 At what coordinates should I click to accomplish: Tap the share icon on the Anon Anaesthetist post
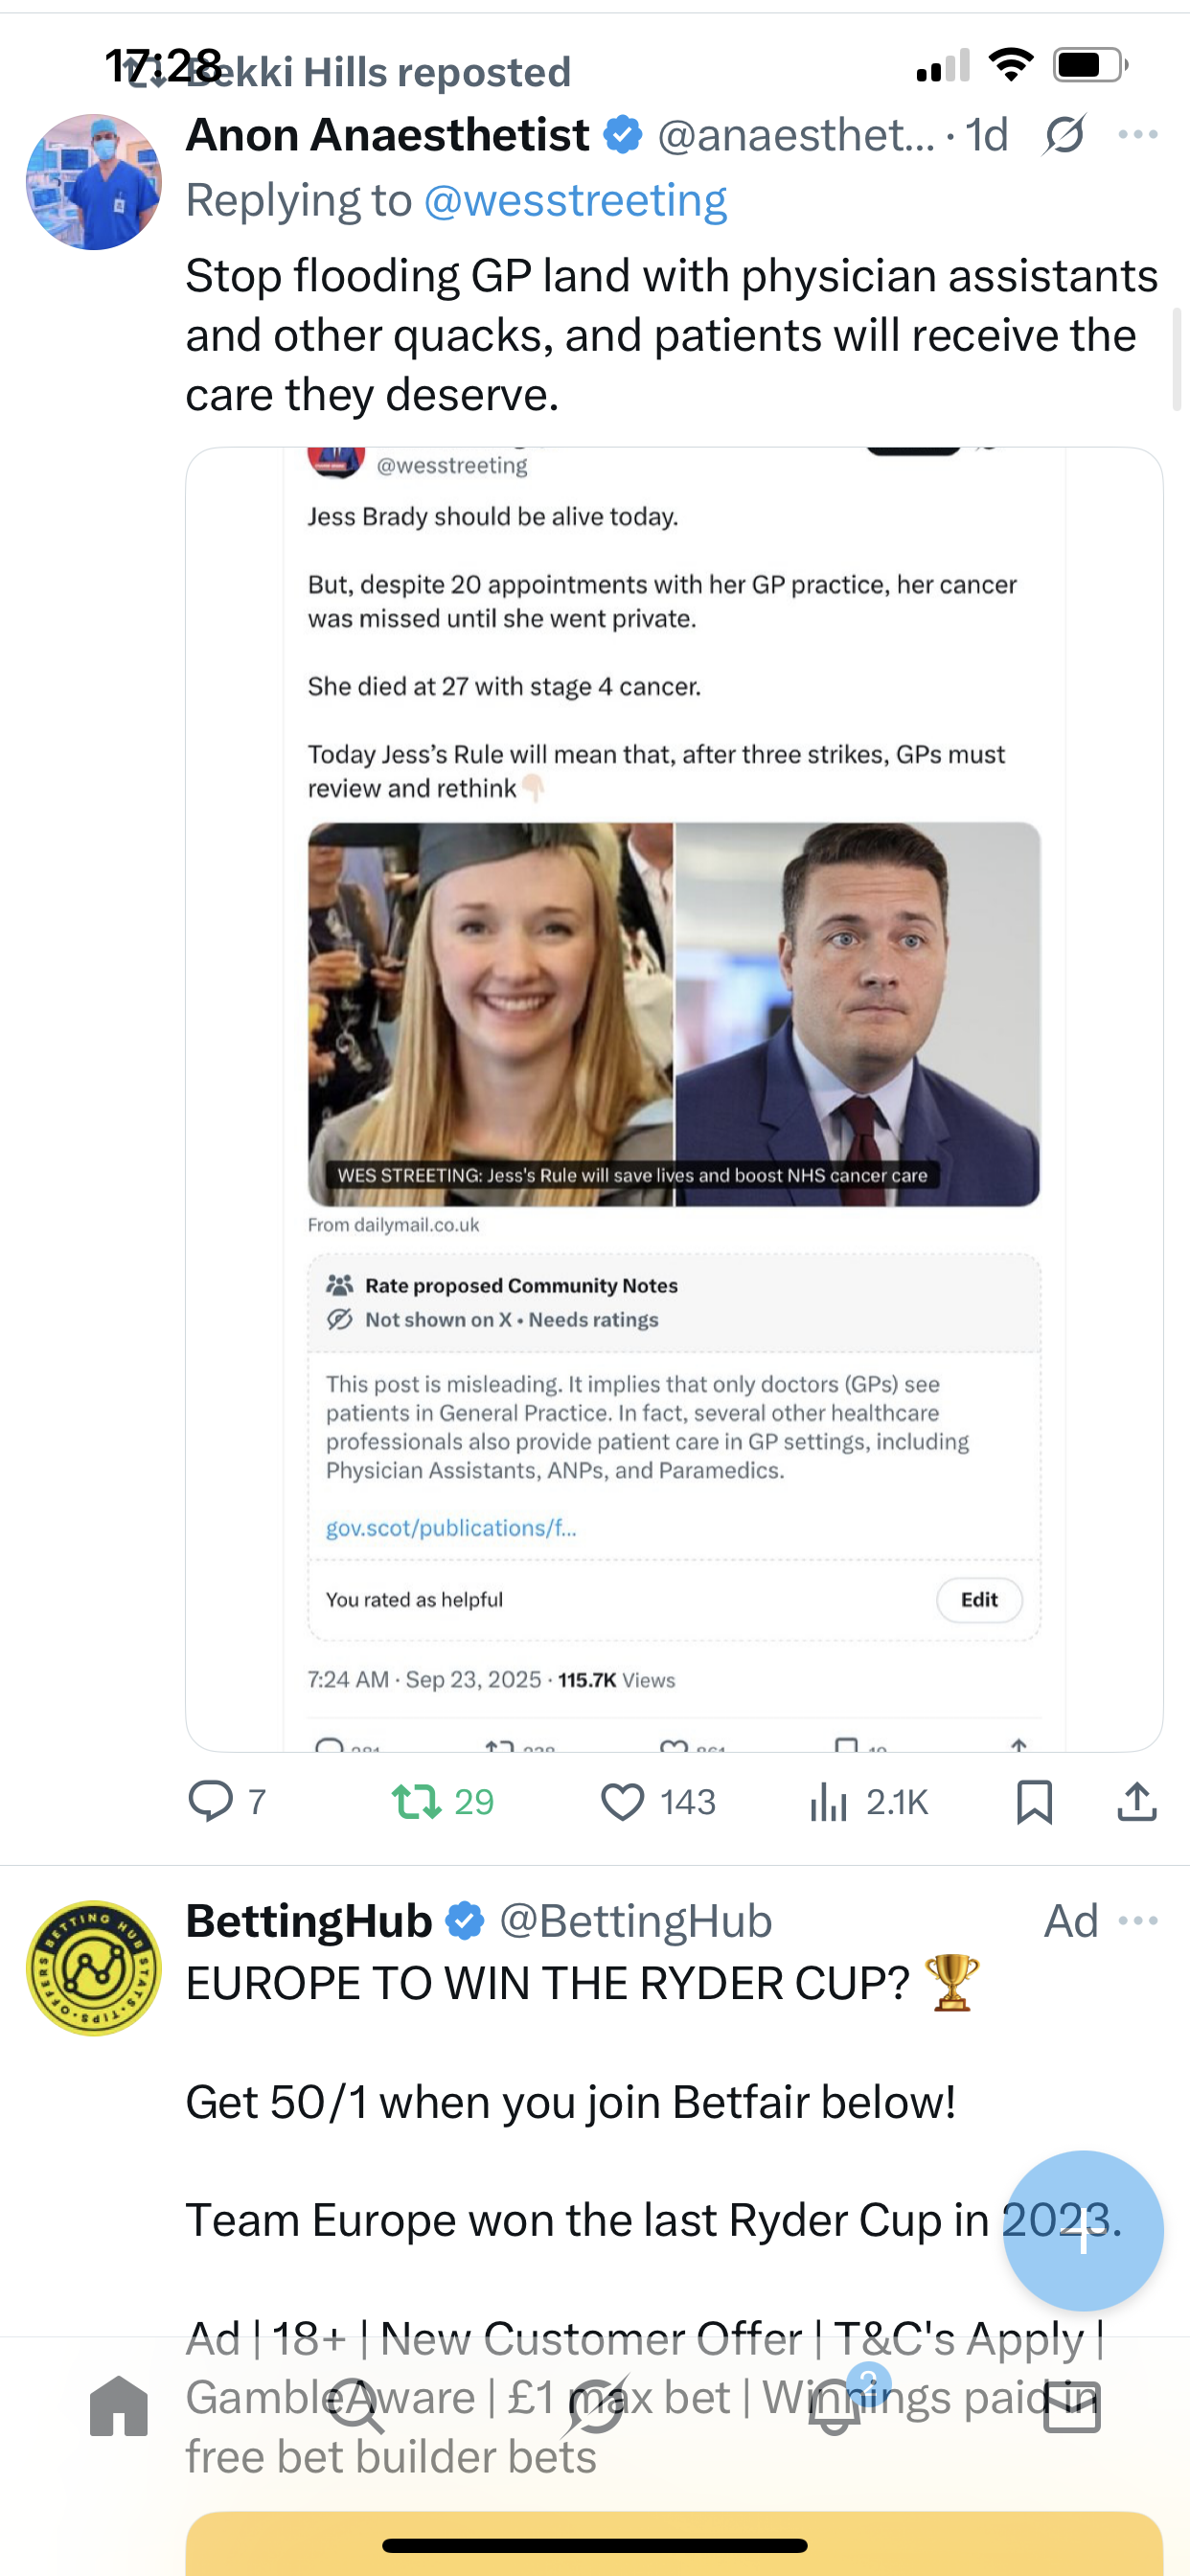tap(1136, 1801)
